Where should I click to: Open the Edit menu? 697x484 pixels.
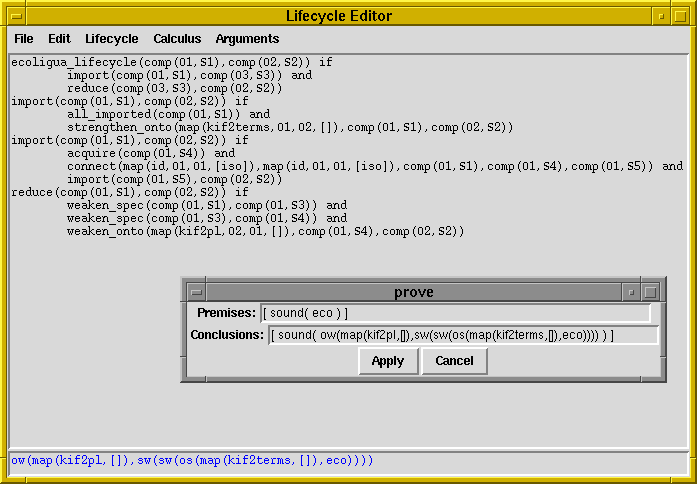59,39
